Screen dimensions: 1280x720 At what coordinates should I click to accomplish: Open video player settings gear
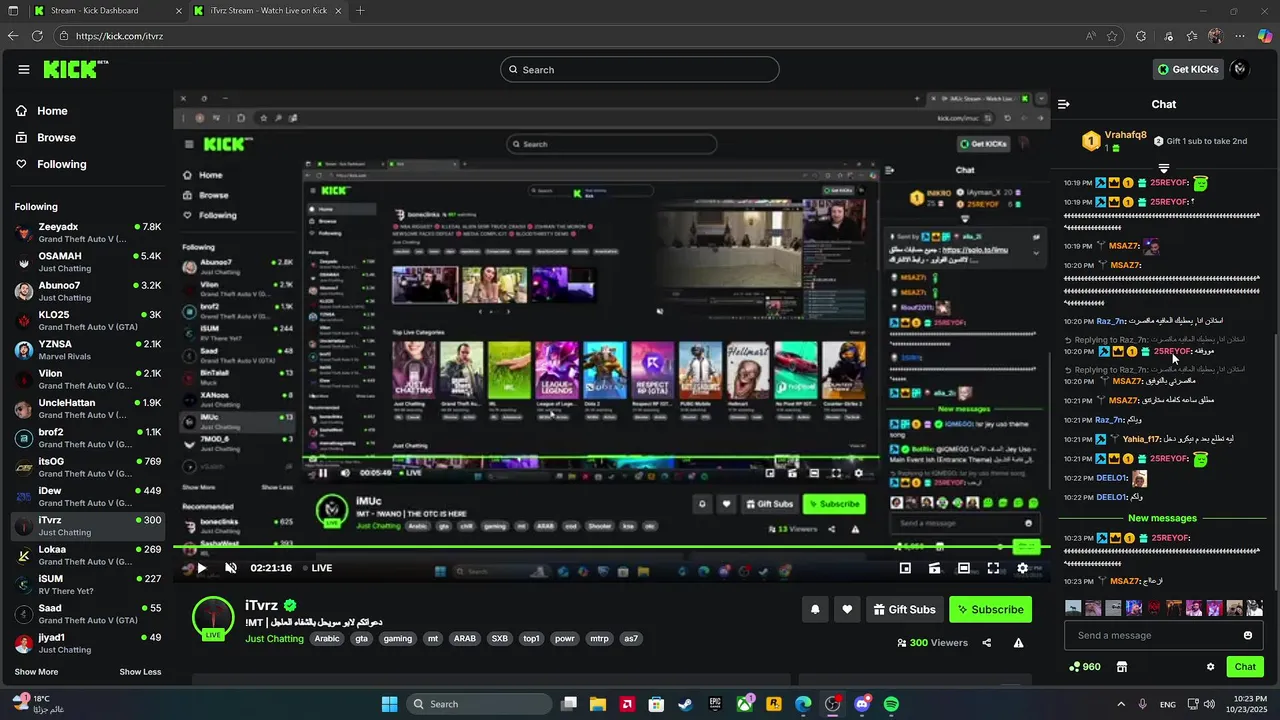(x=1022, y=568)
